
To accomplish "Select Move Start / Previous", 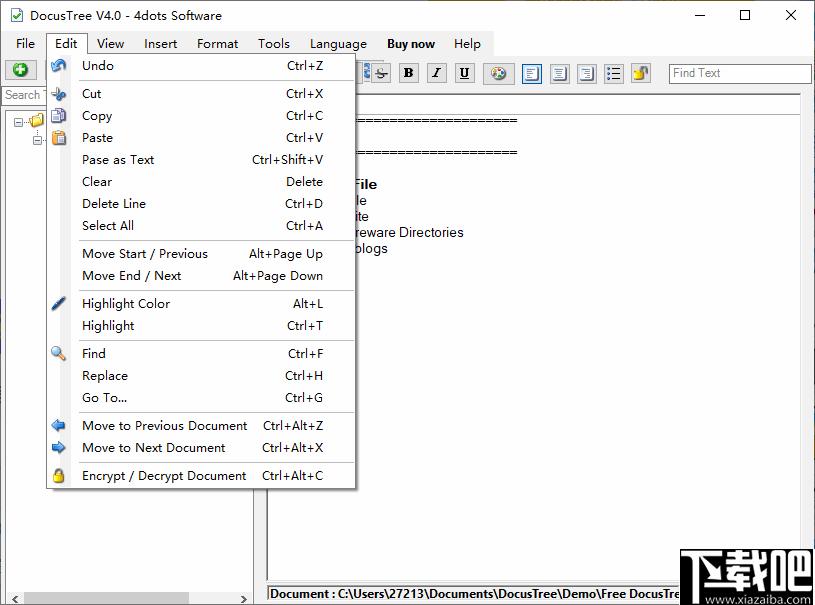I will click(201, 254).
